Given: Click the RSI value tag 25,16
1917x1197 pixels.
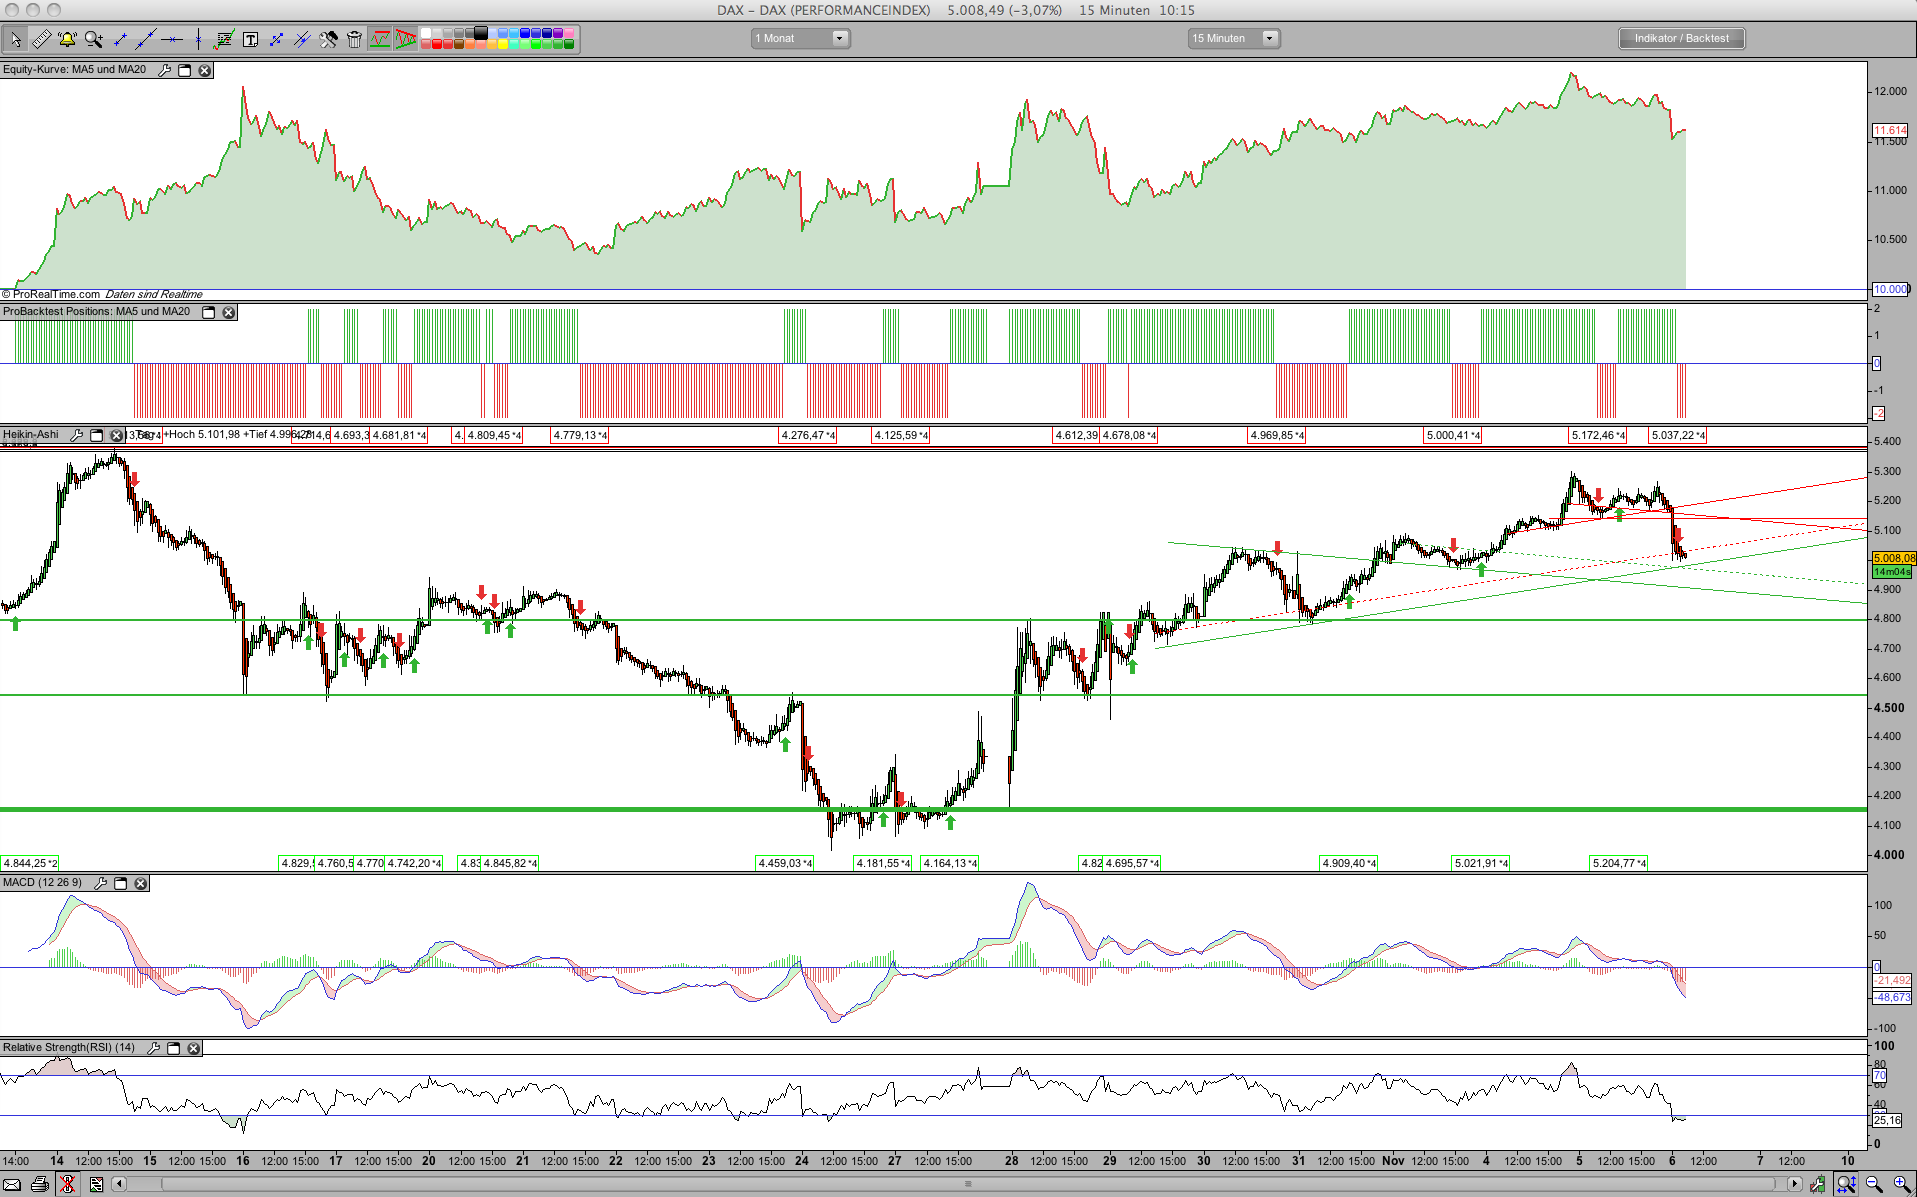Looking at the screenshot, I should pyautogui.click(x=1887, y=1120).
